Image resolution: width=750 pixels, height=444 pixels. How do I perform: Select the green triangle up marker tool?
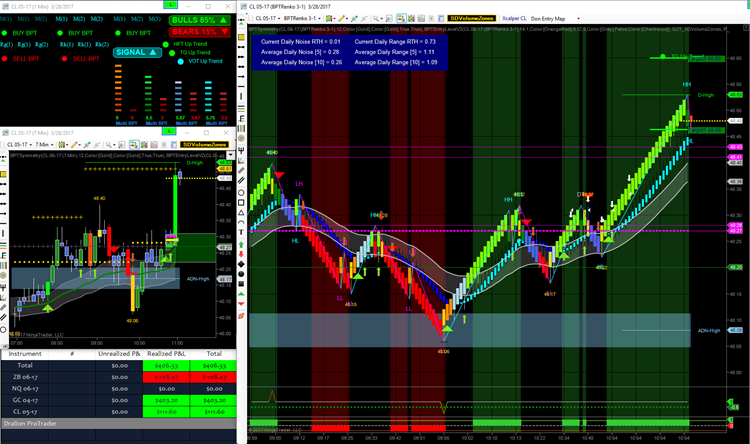241,294
